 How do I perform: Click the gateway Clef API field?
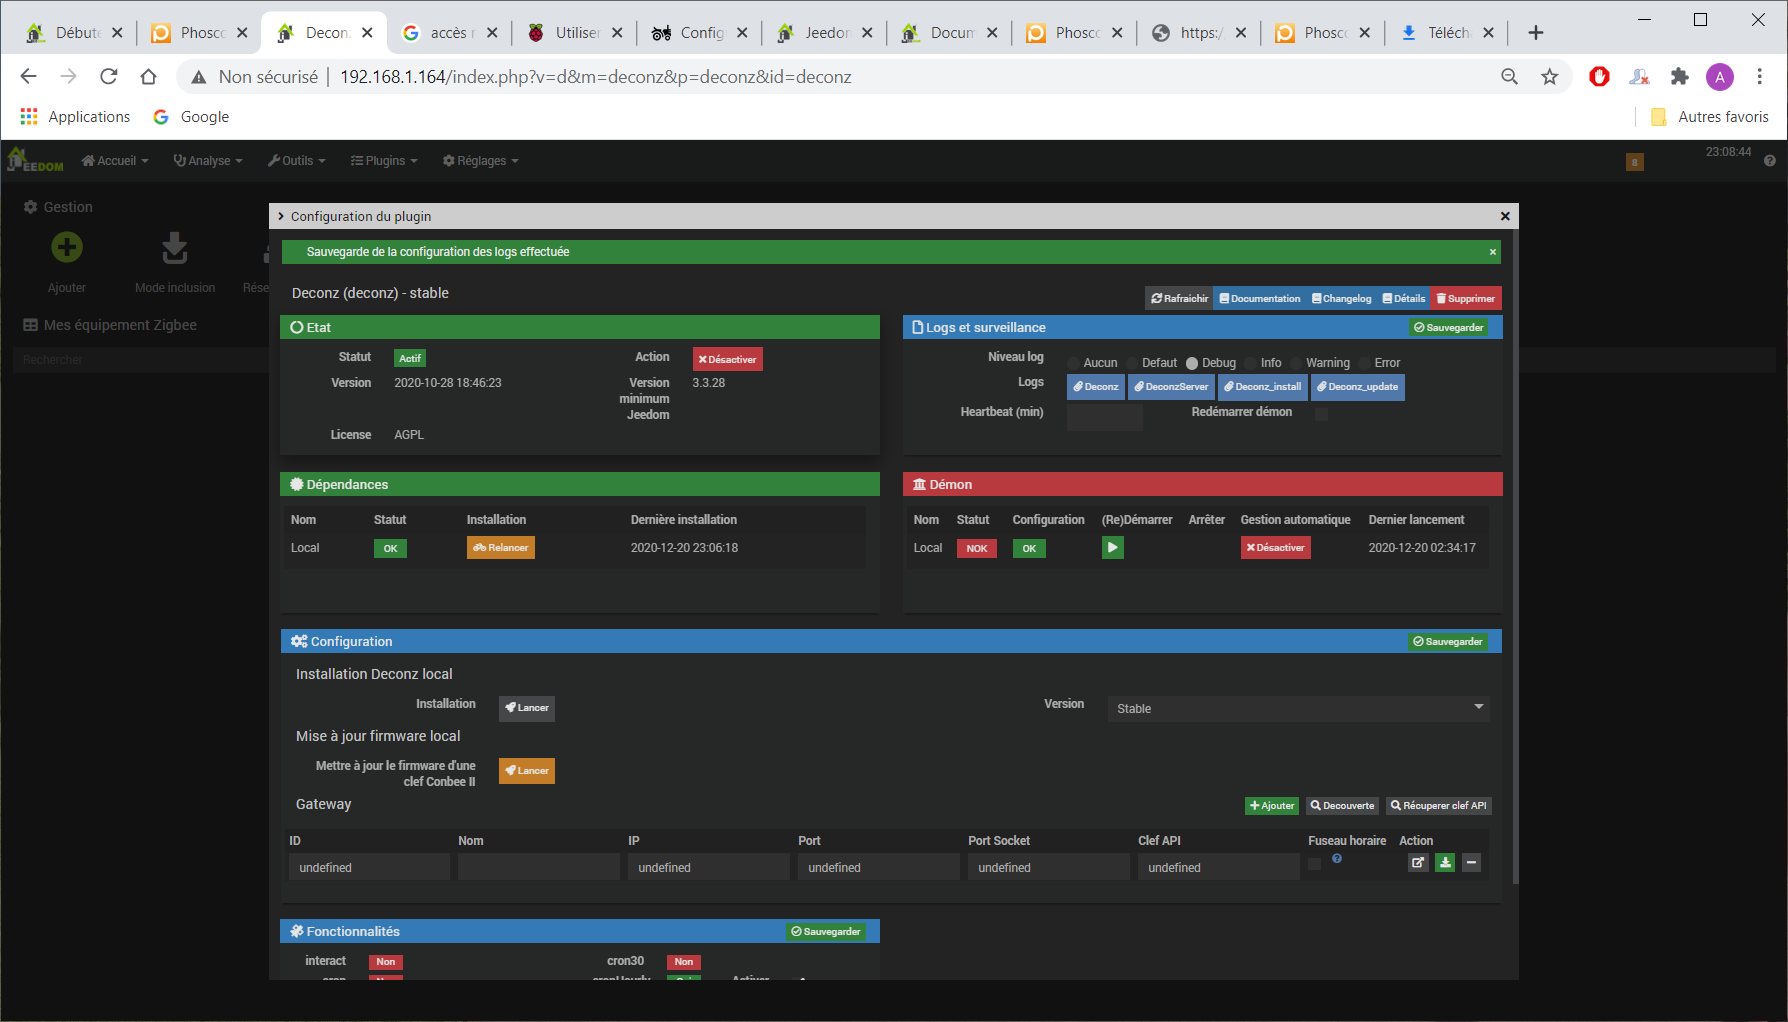(1219, 867)
